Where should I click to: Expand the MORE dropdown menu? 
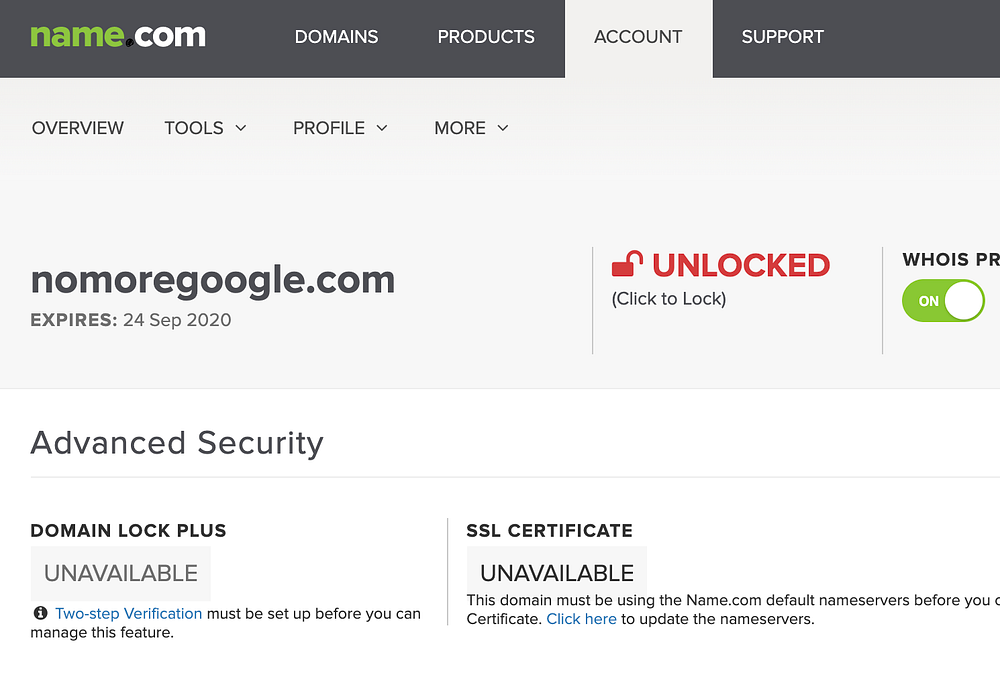[x=471, y=128]
